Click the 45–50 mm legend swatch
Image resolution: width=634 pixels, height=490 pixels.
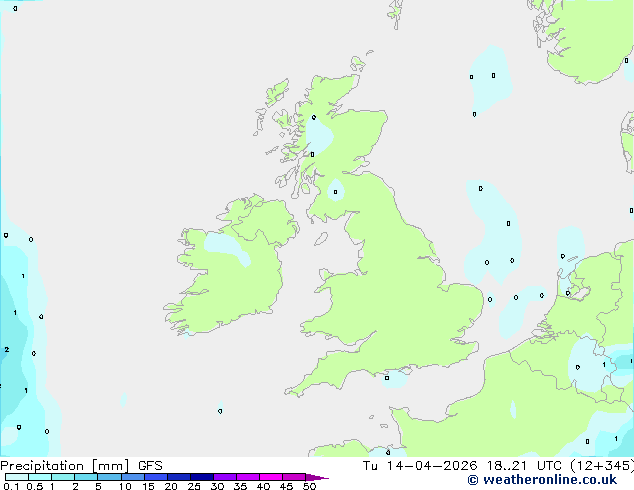[294, 477]
